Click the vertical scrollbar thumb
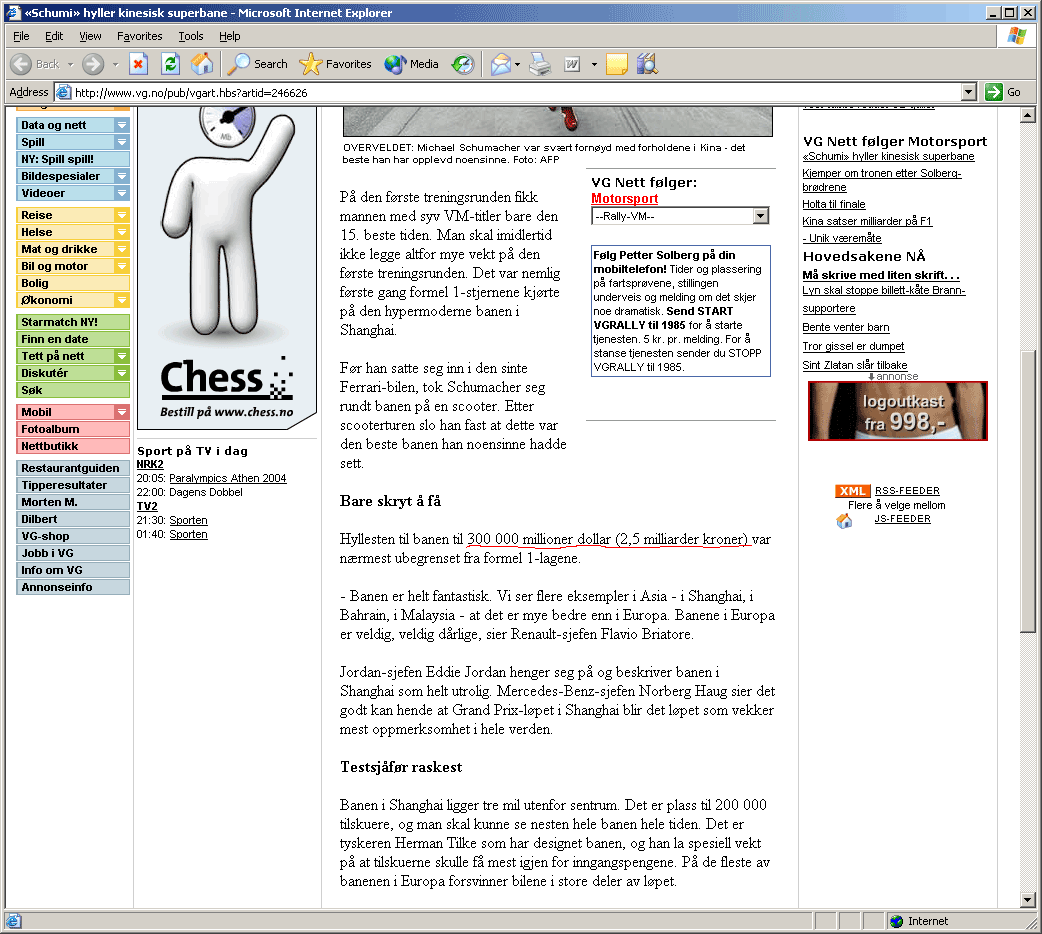1042x934 pixels. pyautogui.click(x=1027, y=491)
